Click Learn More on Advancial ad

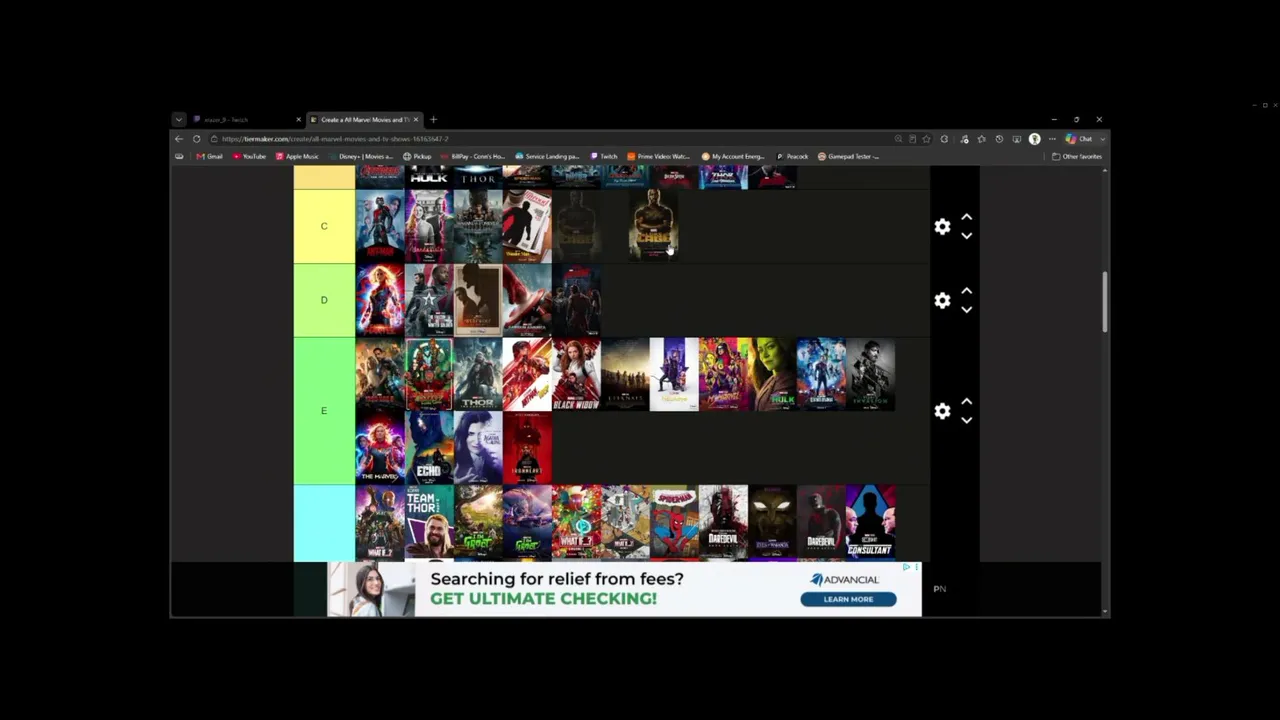point(848,599)
